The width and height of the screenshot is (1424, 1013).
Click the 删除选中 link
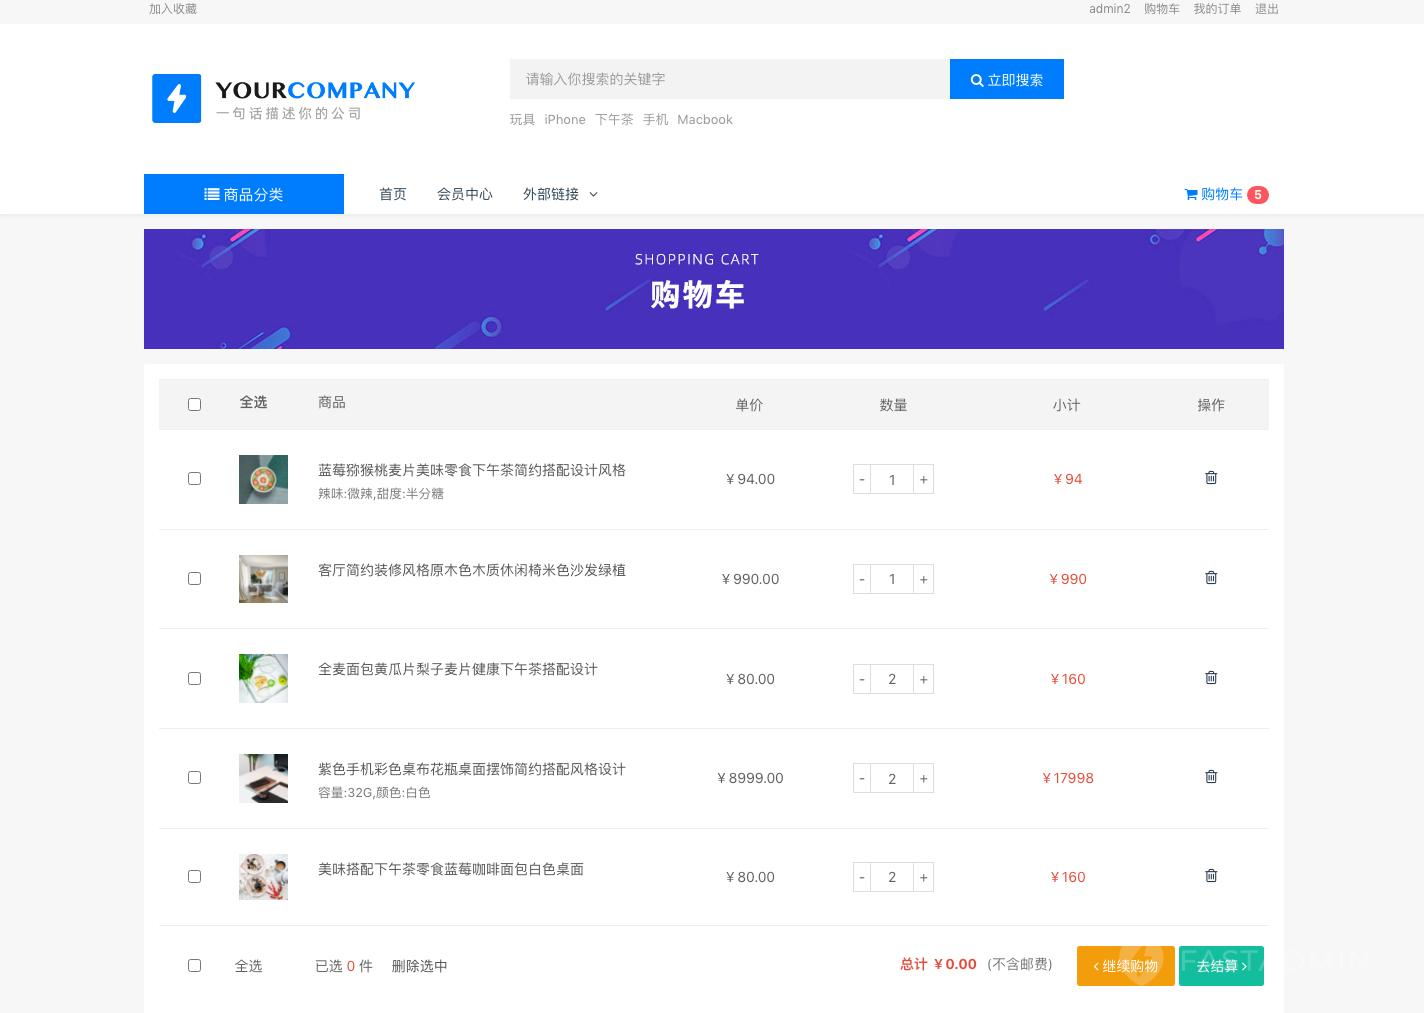coord(419,965)
